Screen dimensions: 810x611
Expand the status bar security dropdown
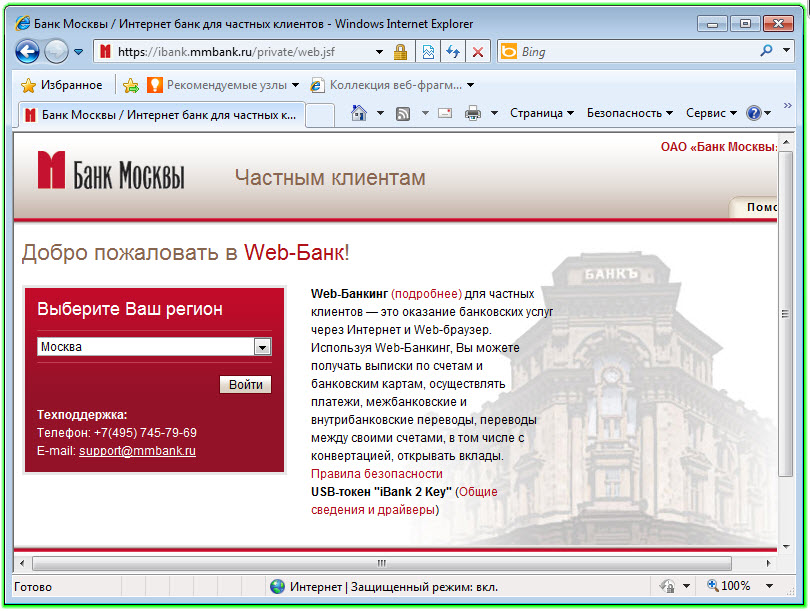687,586
